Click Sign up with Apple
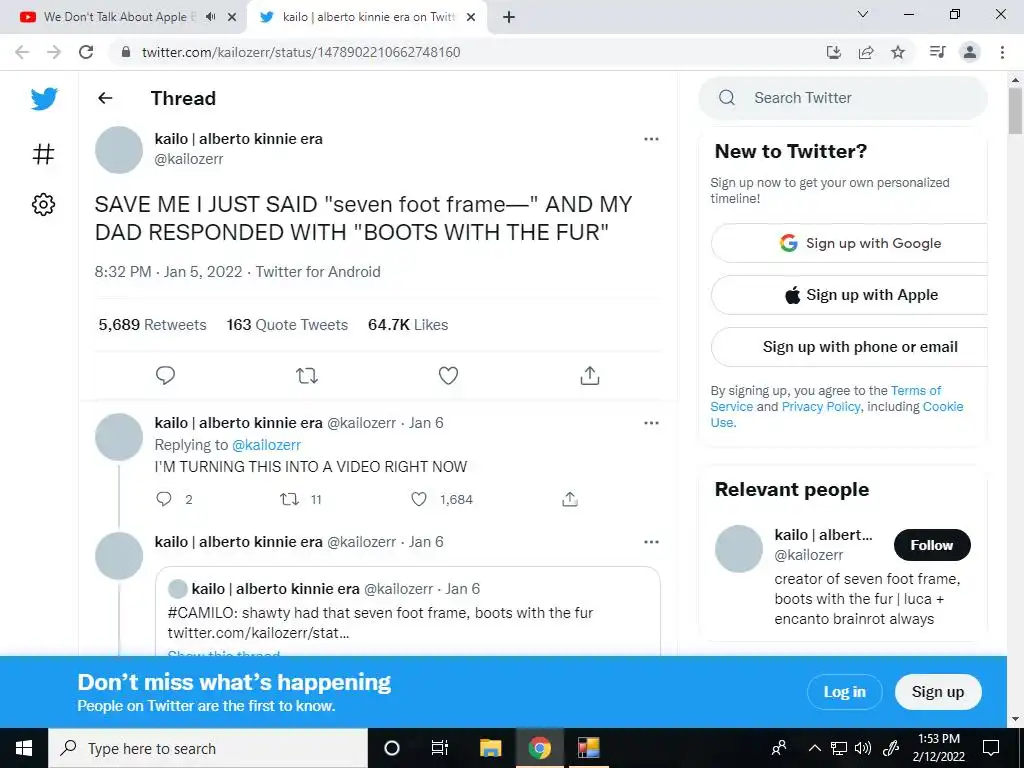 [849, 295]
